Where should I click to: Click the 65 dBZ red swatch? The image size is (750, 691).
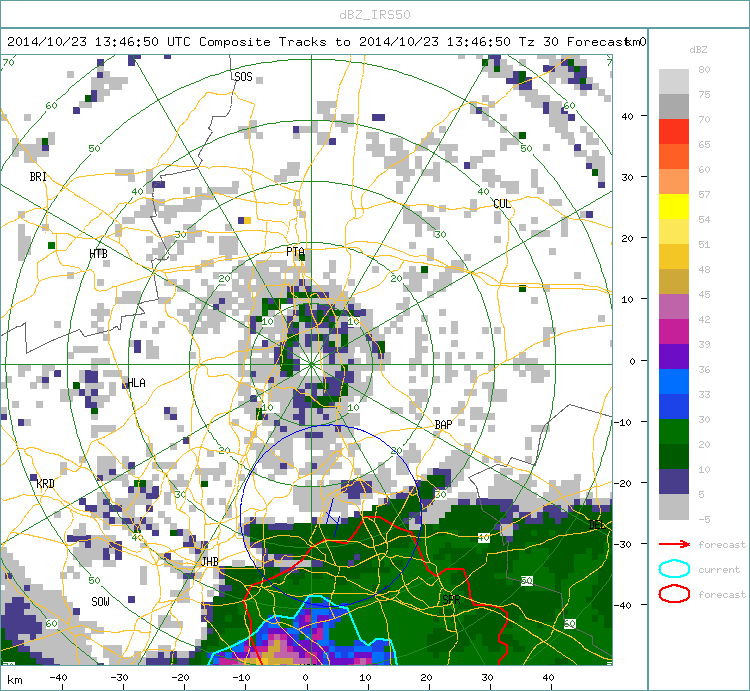[x=674, y=131]
